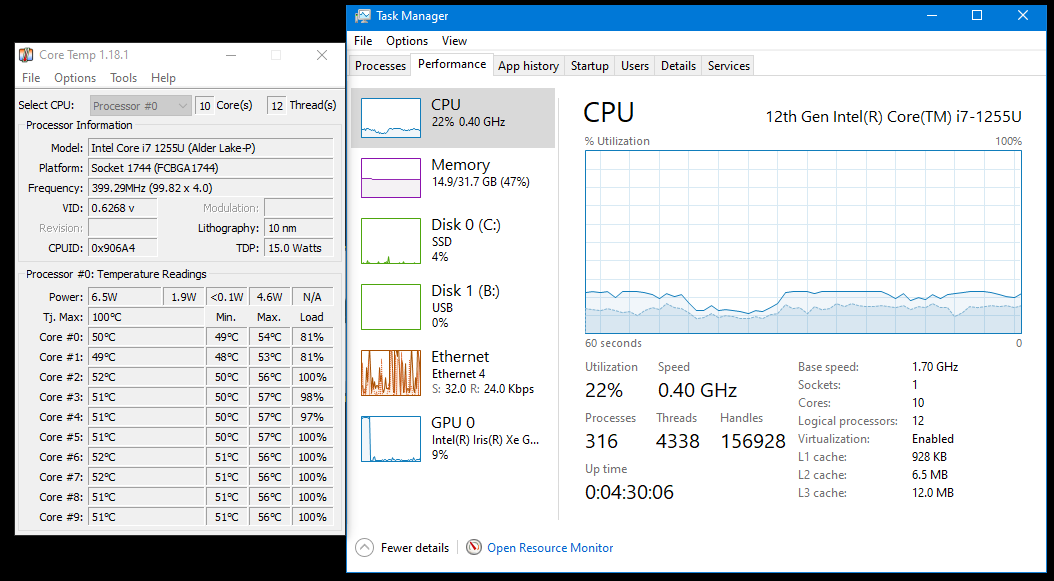Click Core #3 load value 98%
The height and width of the screenshot is (581, 1054).
tap(313, 397)
